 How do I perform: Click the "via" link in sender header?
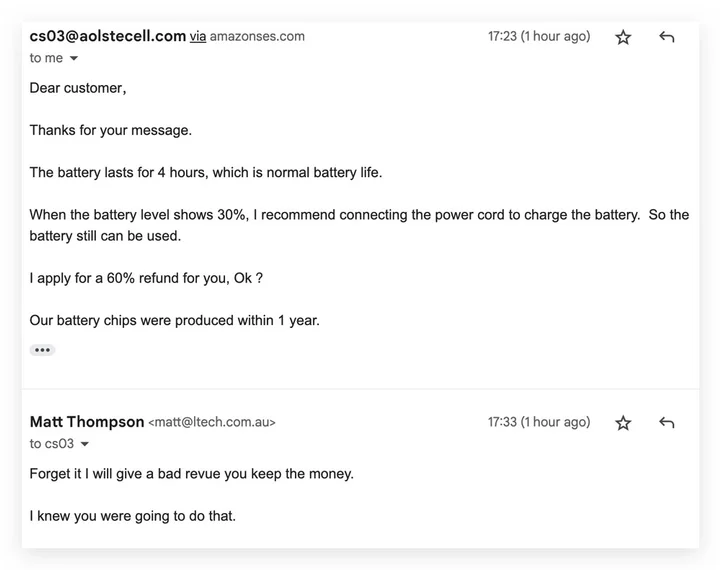[198, 37]
